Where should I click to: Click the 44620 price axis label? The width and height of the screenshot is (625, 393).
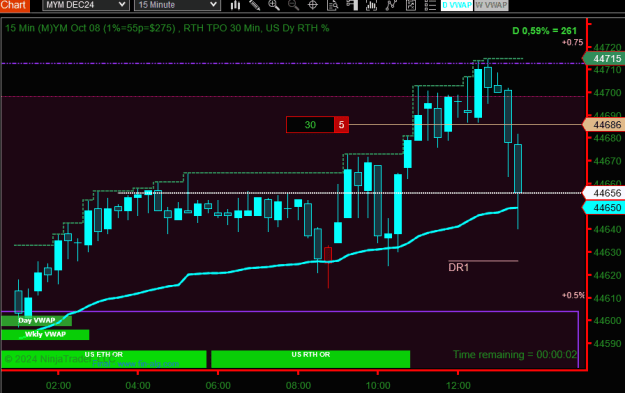[607, 275]
